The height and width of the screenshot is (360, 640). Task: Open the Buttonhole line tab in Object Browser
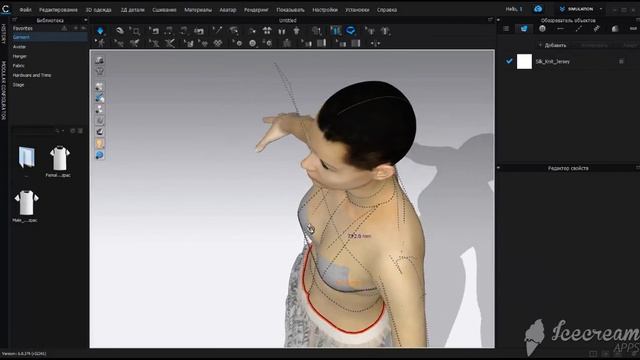pos(560,29)
